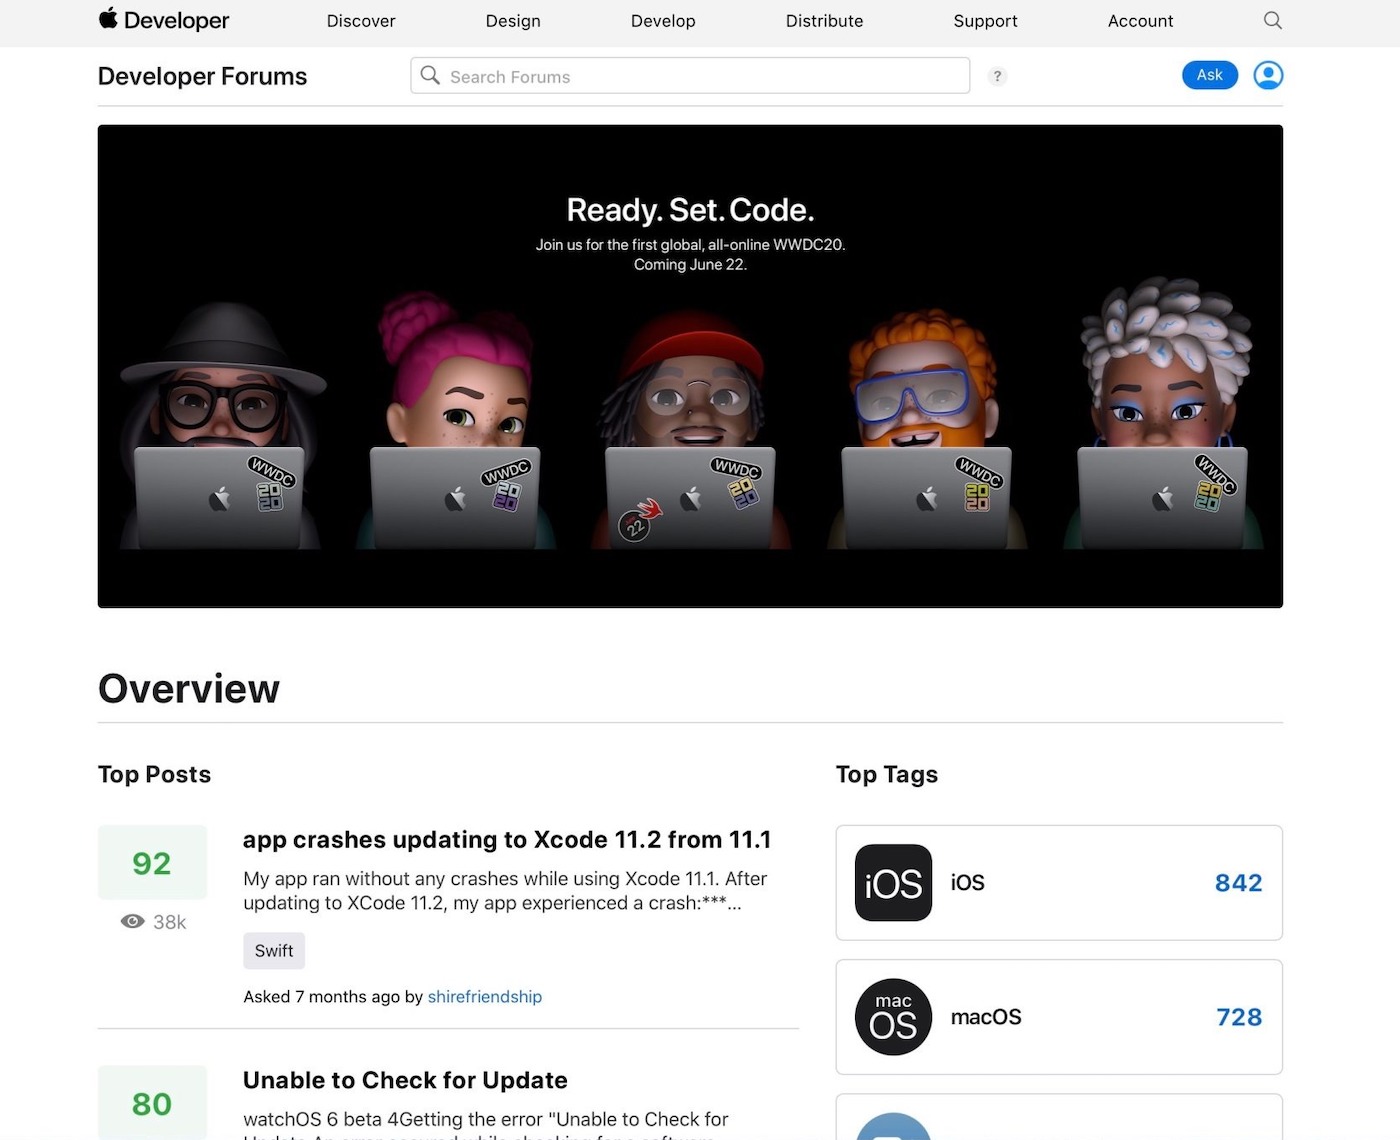Click the Overview heading

pos(189,689)
